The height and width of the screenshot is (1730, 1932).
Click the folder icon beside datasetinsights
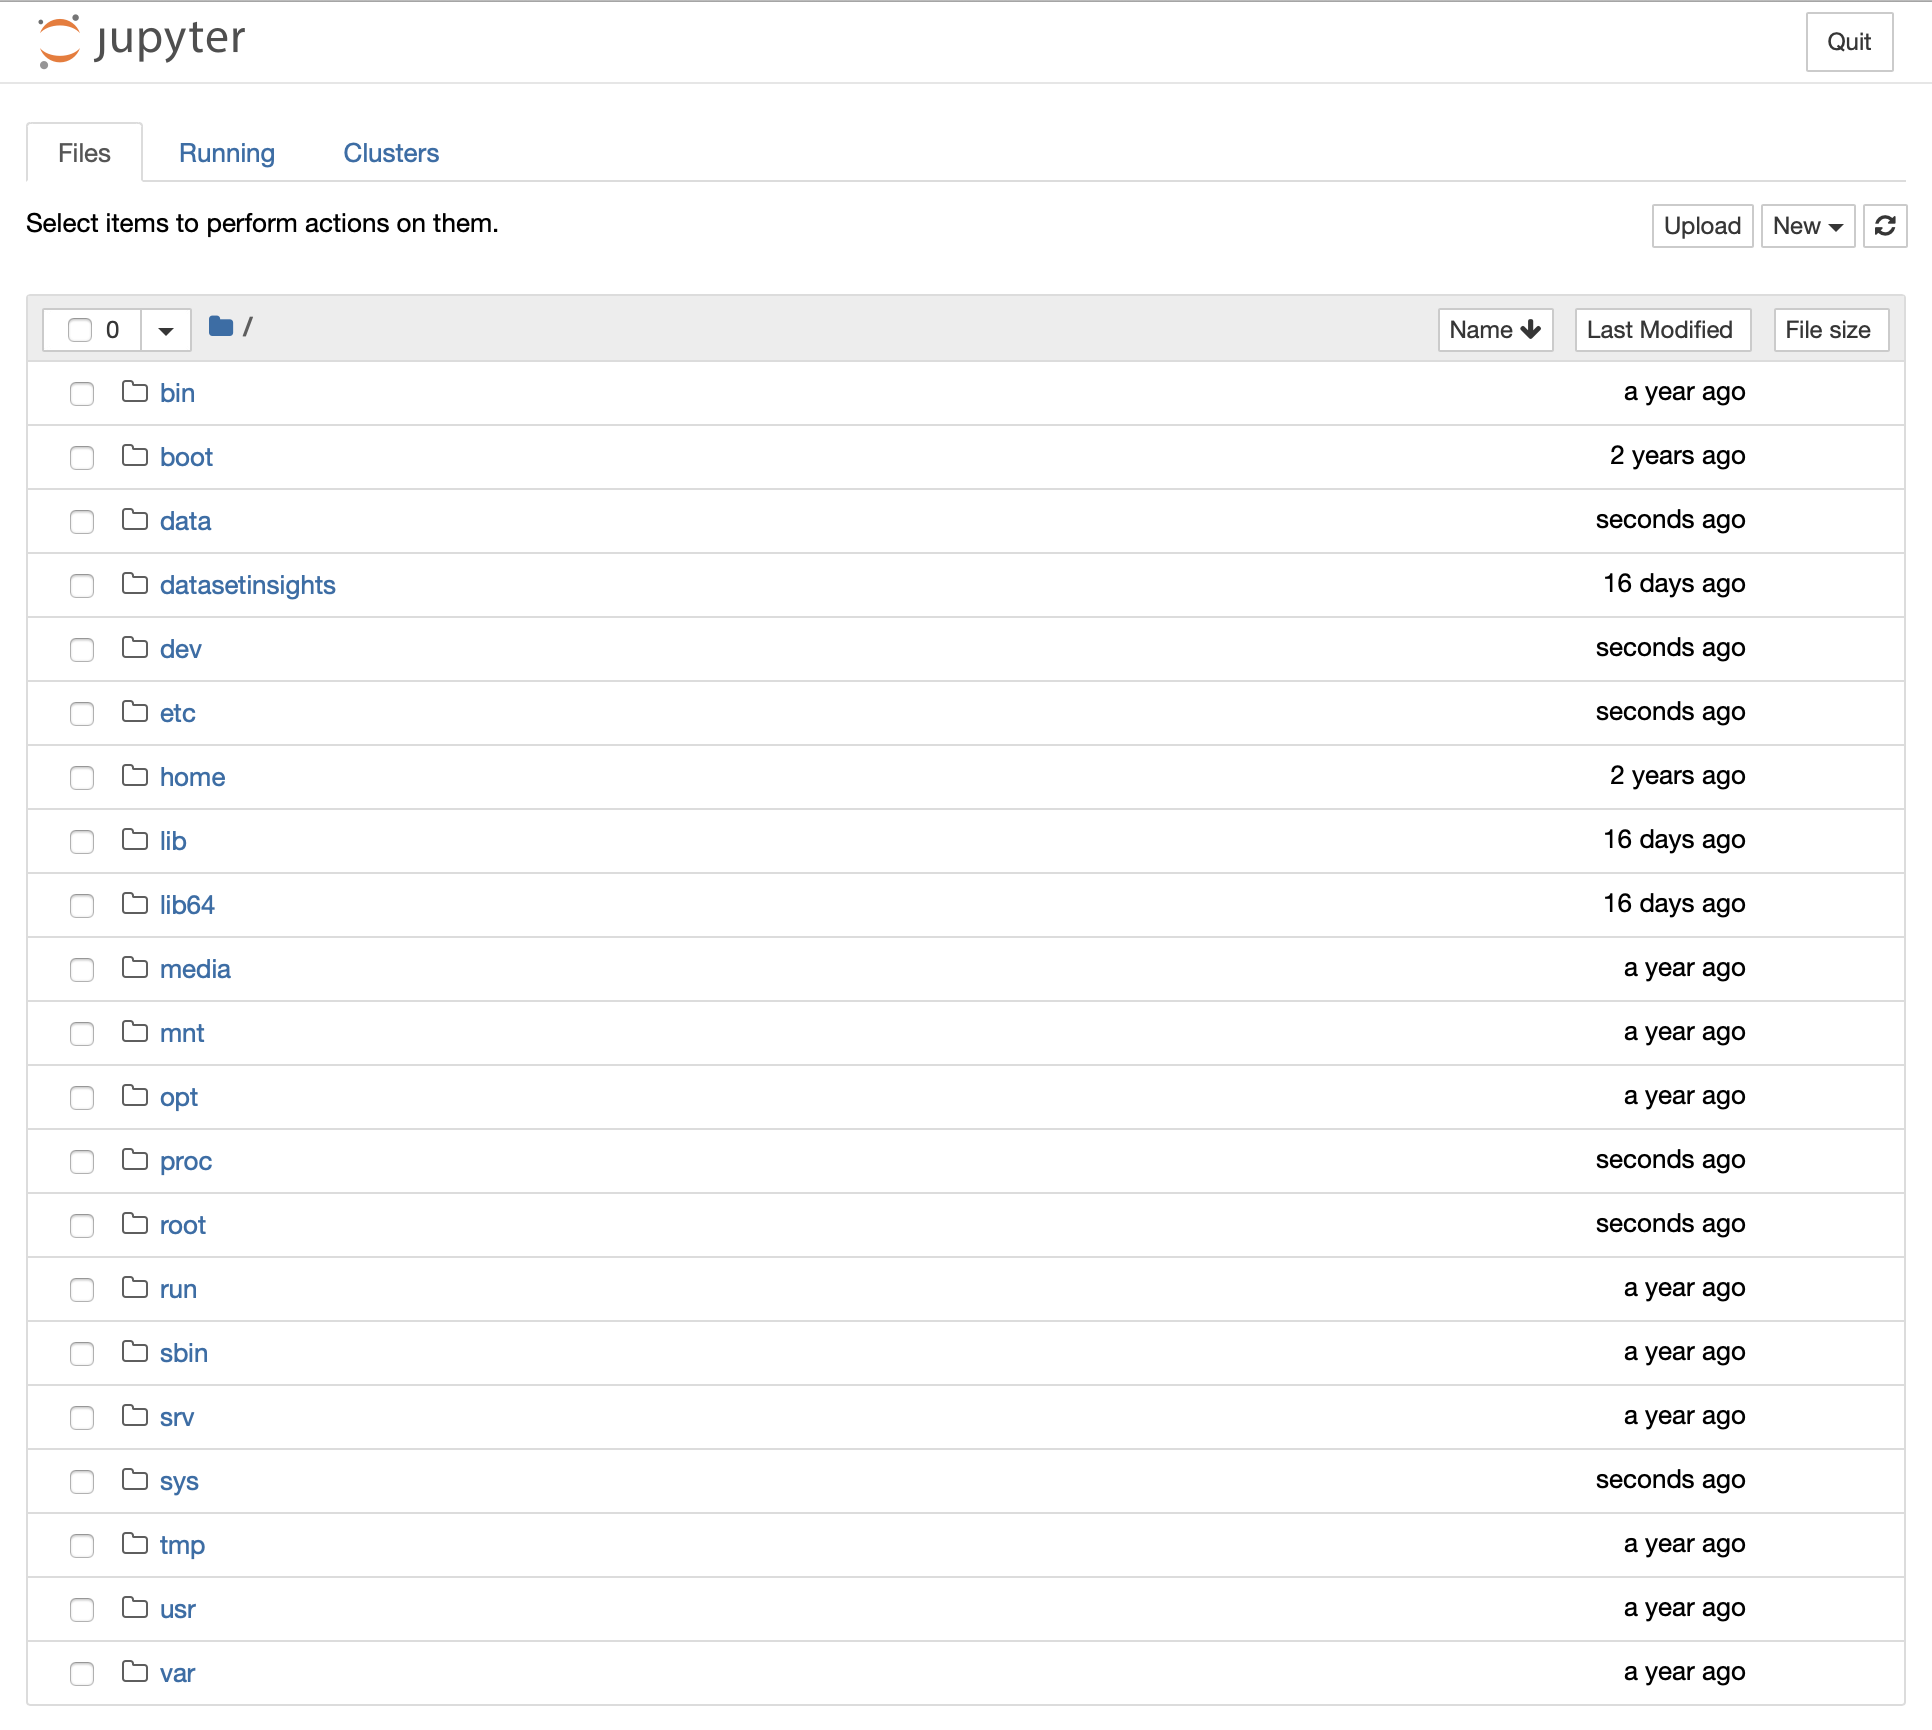pyautogui.click(x=135, y=584)
